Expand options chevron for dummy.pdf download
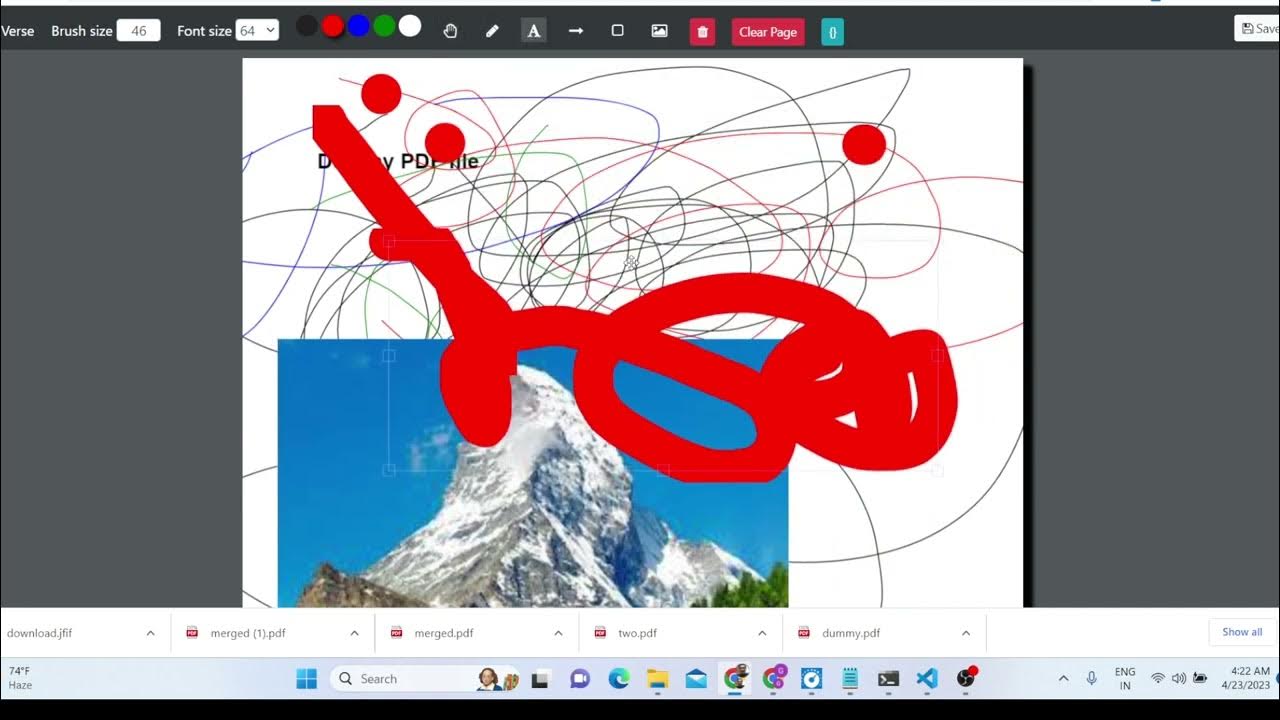This screenshot has width=1280, height=720. point(966,633)
